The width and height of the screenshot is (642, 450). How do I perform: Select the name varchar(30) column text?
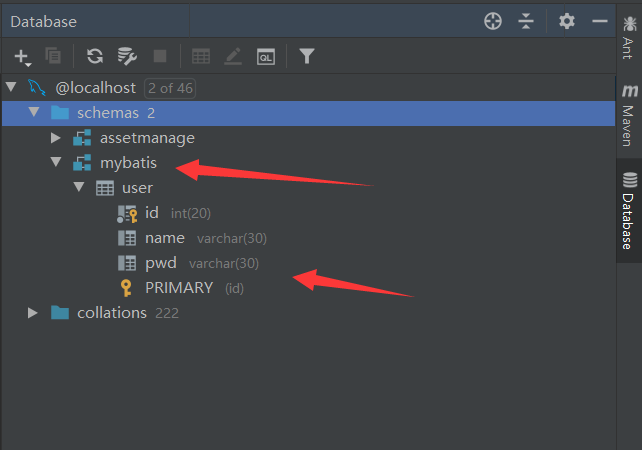[206, 238]
